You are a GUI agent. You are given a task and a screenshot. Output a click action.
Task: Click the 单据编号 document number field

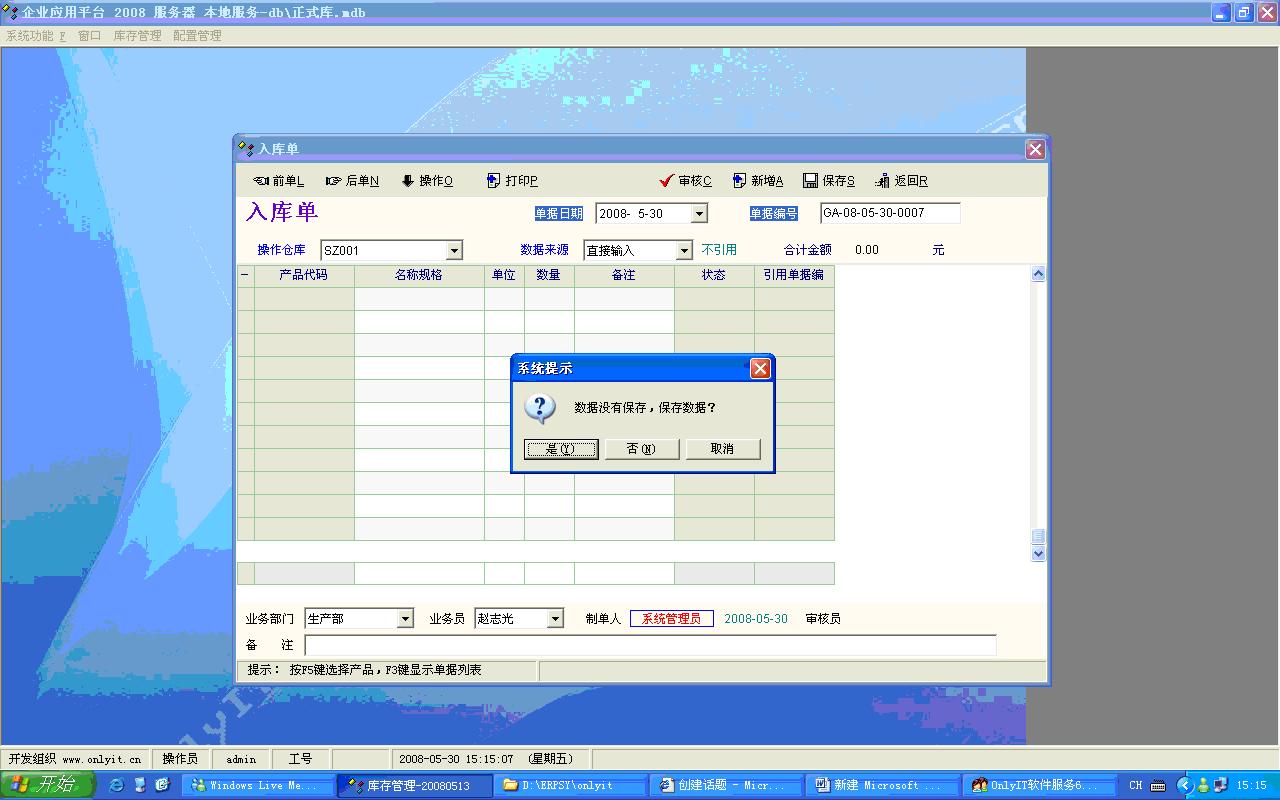point(889,213)
